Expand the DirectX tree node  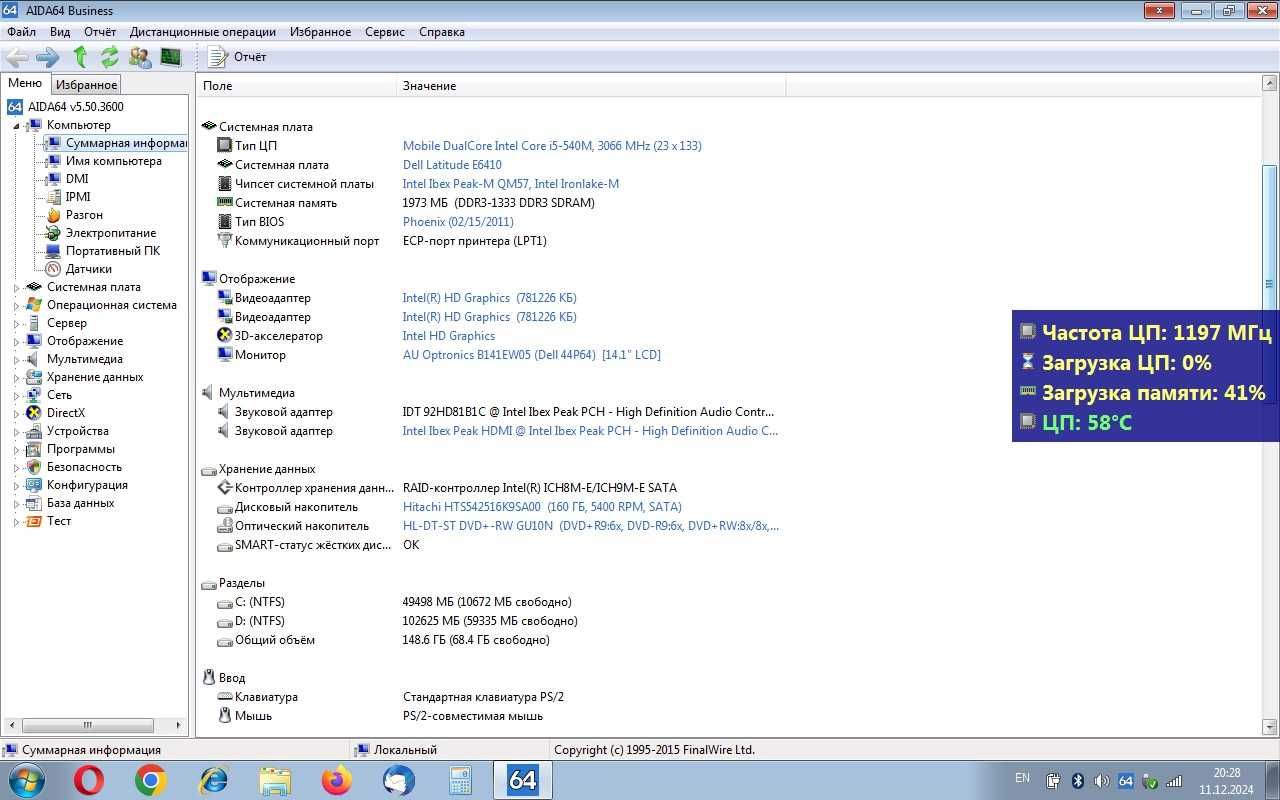[16, 414]
